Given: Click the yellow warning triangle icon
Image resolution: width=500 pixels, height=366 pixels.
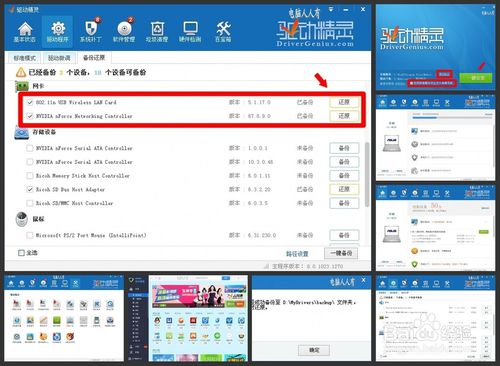Looking at the screenshot, I should click(21, 72).
